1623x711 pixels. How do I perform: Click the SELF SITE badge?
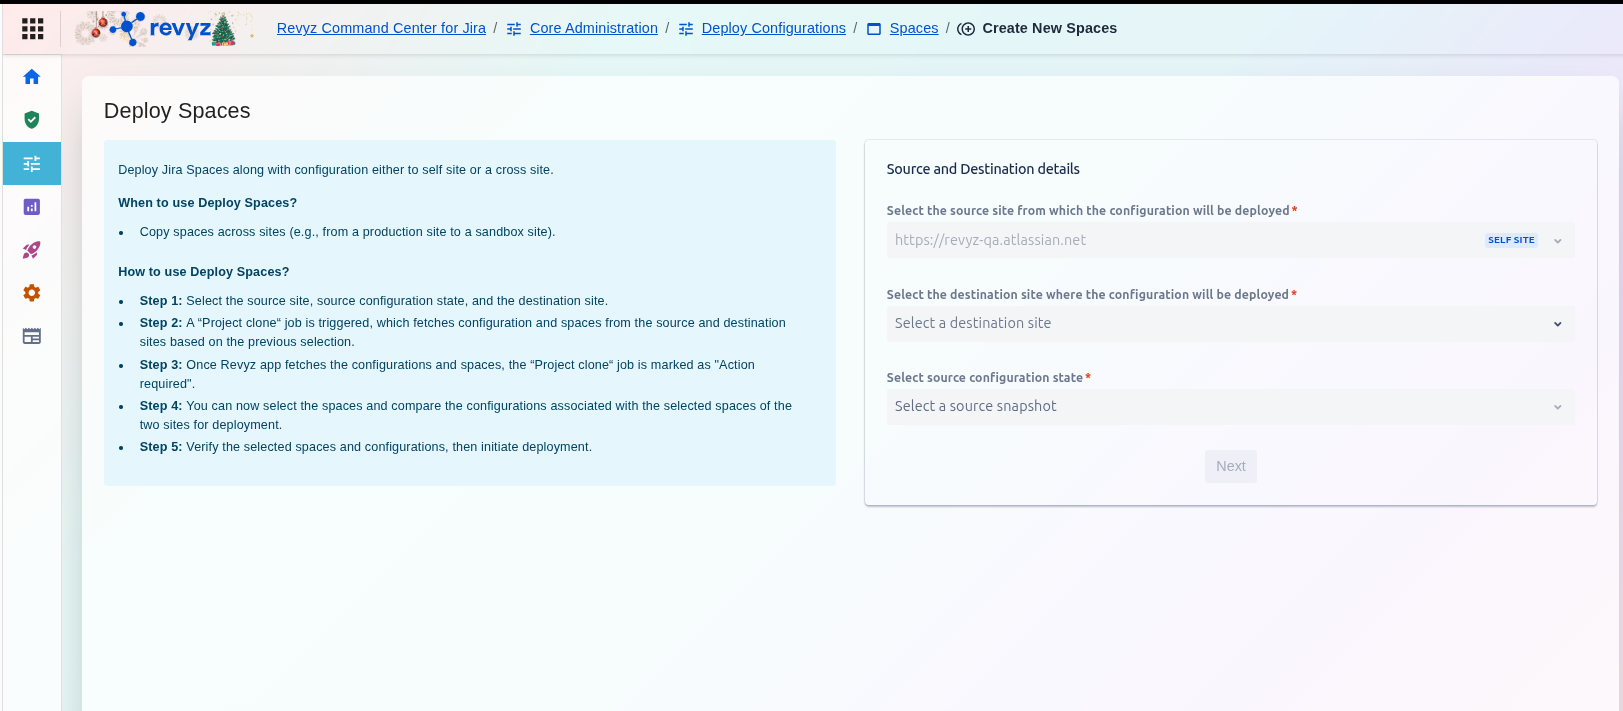[1510, 240]
